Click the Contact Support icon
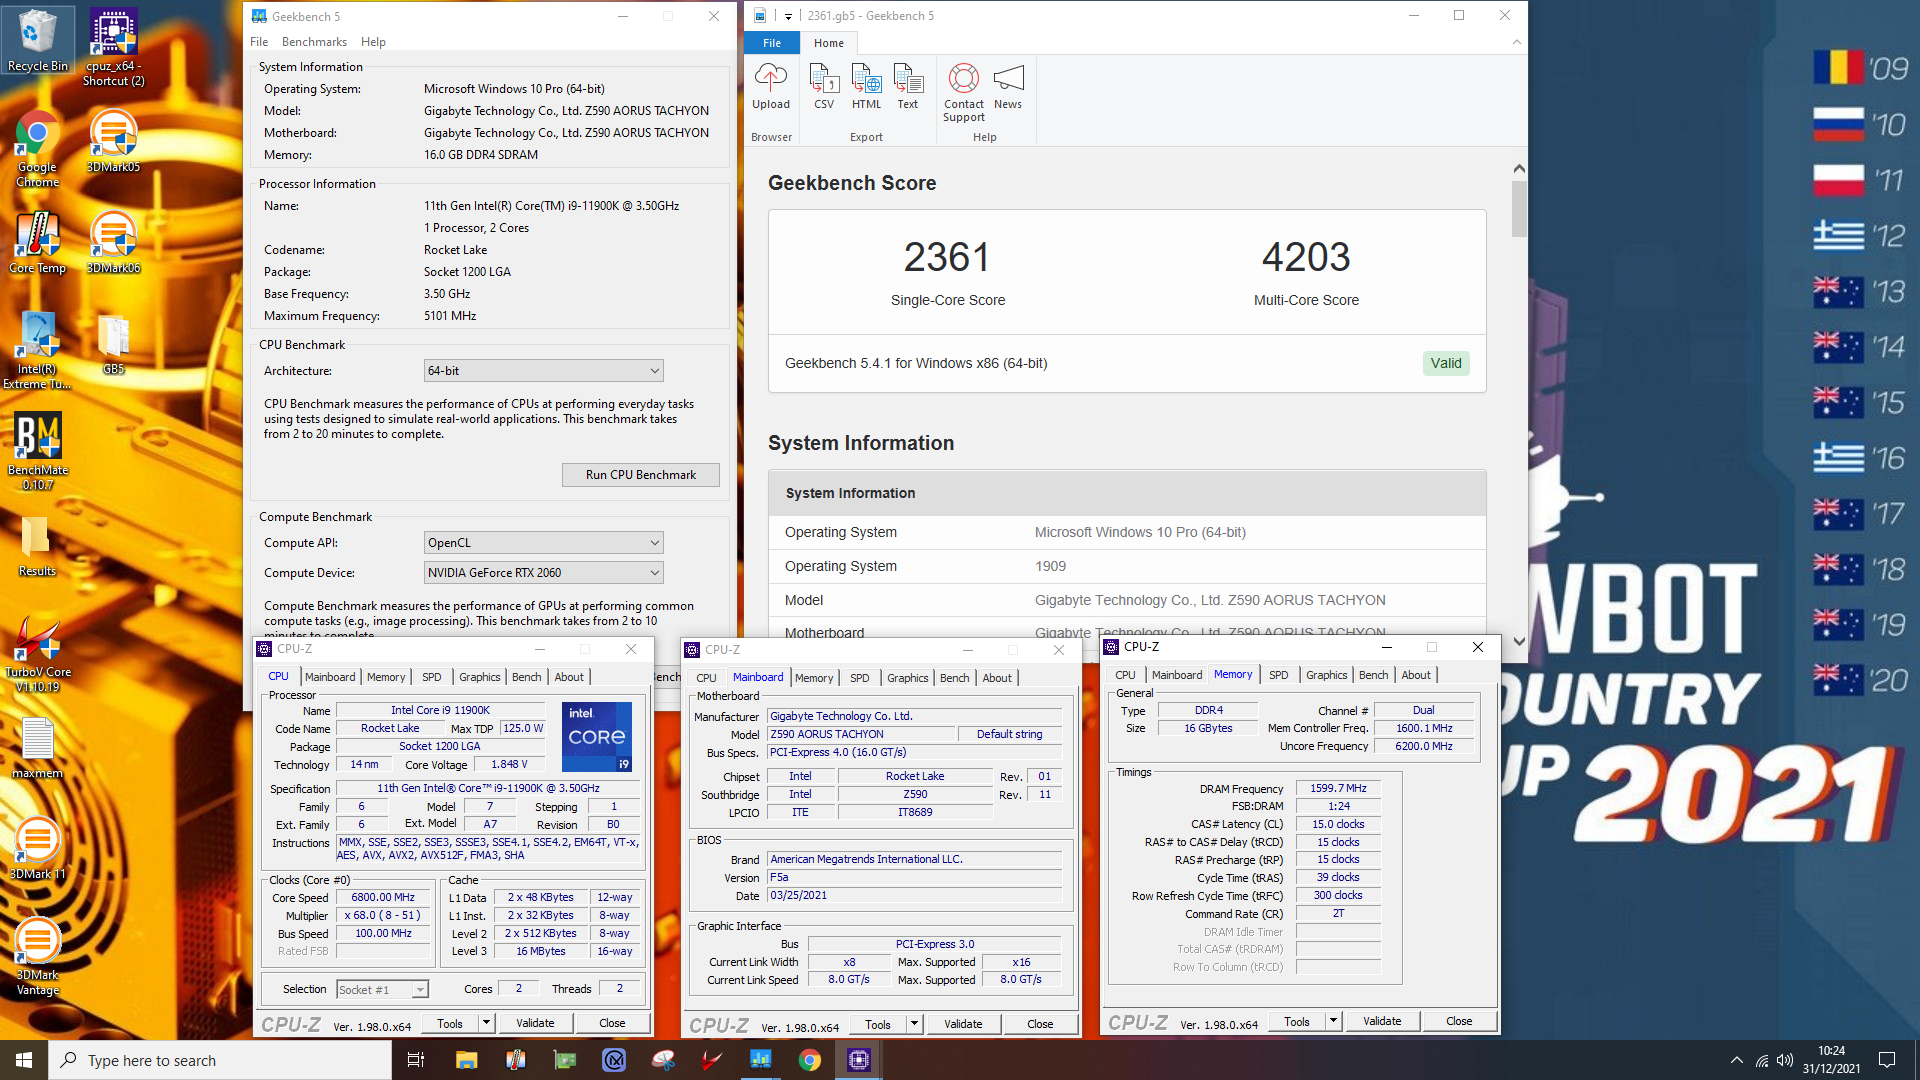Screen dimensions: 1920x1080 (x=964, y=92)
